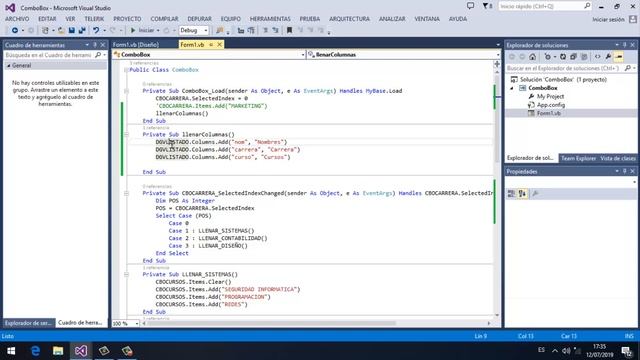Click the Navigate Backward toolbar icon

coord(15,30)
